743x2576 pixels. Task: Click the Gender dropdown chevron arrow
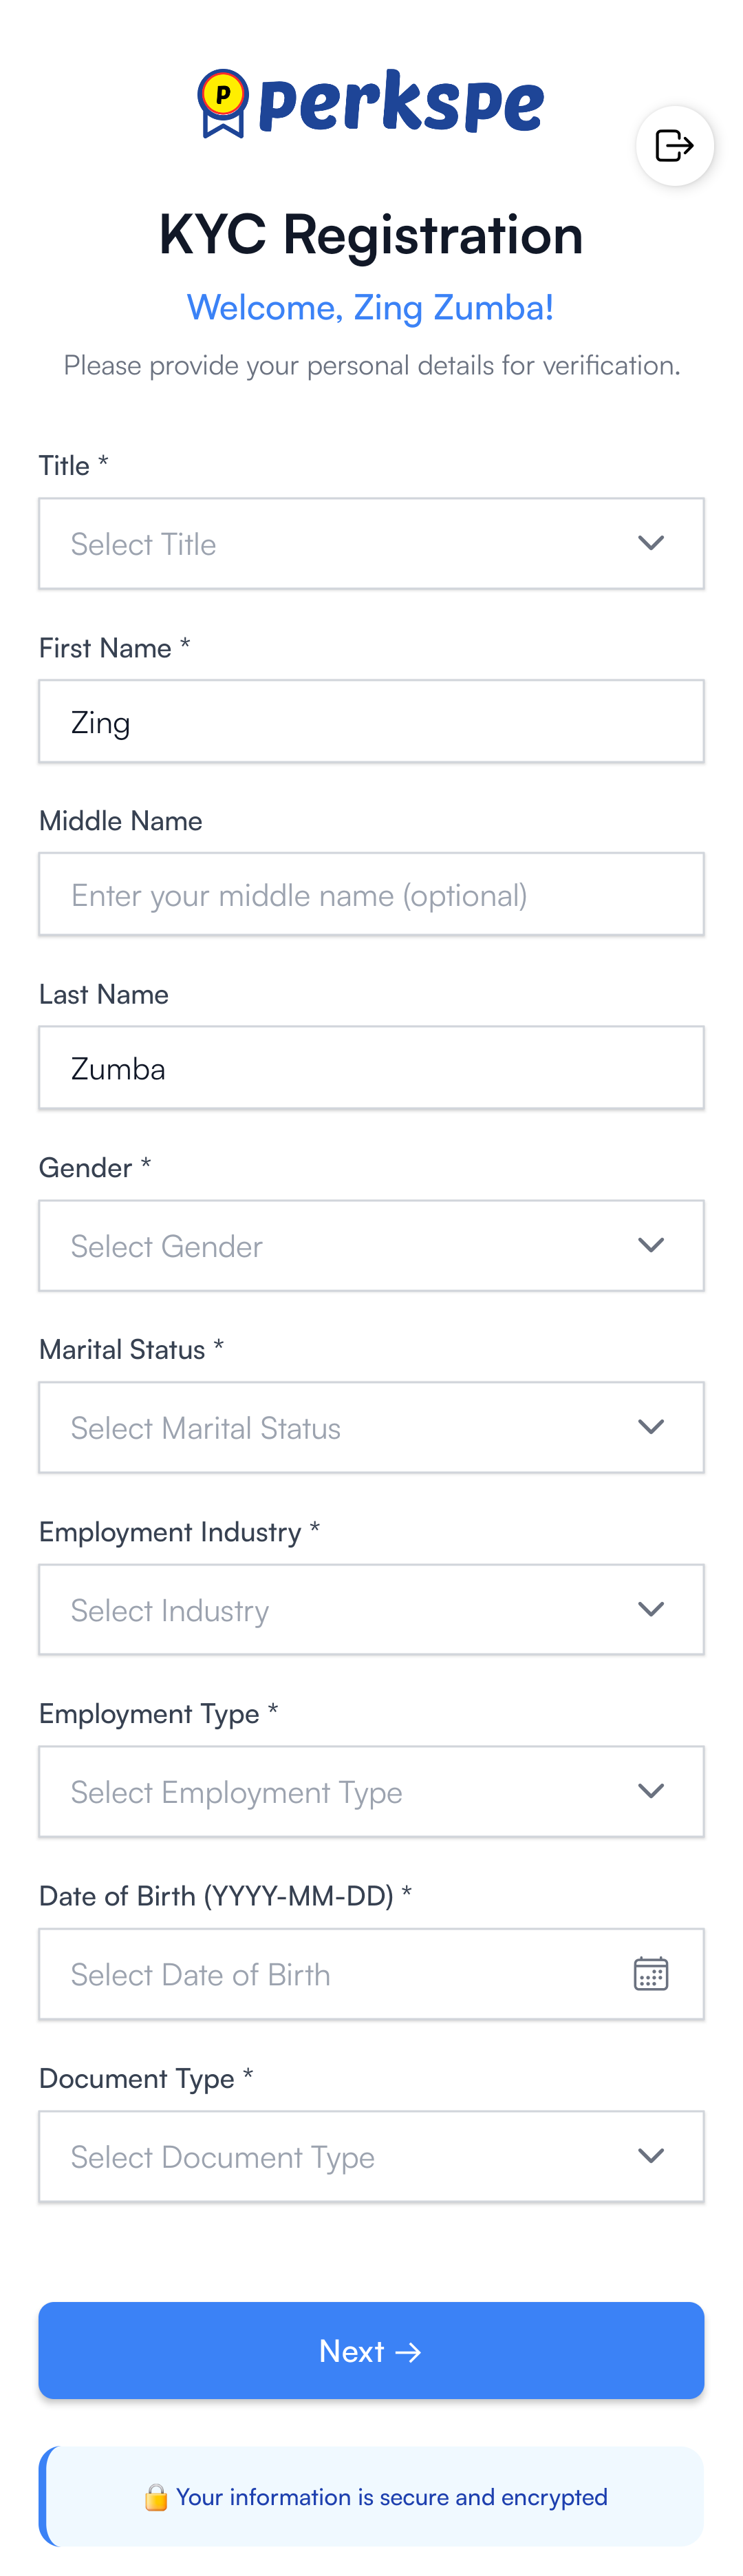tap(651, 1245)
